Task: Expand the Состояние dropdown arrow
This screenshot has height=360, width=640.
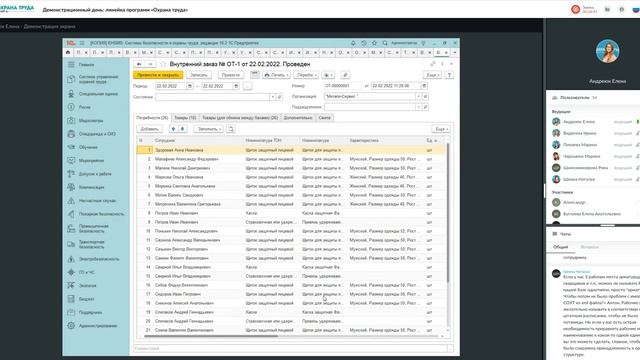Action: point(272,97)
